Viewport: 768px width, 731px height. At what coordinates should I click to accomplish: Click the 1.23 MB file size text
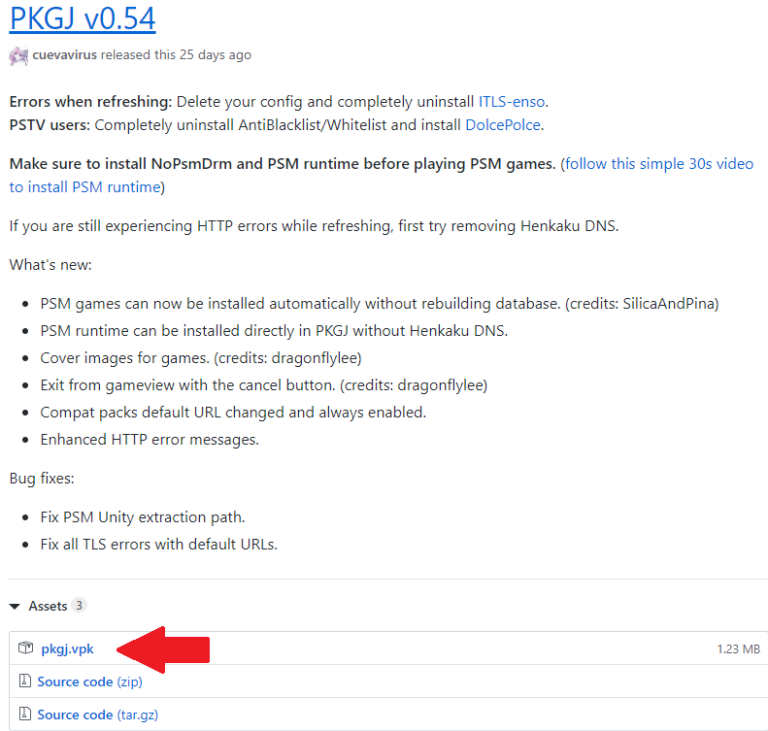click(x=738, y=649)
